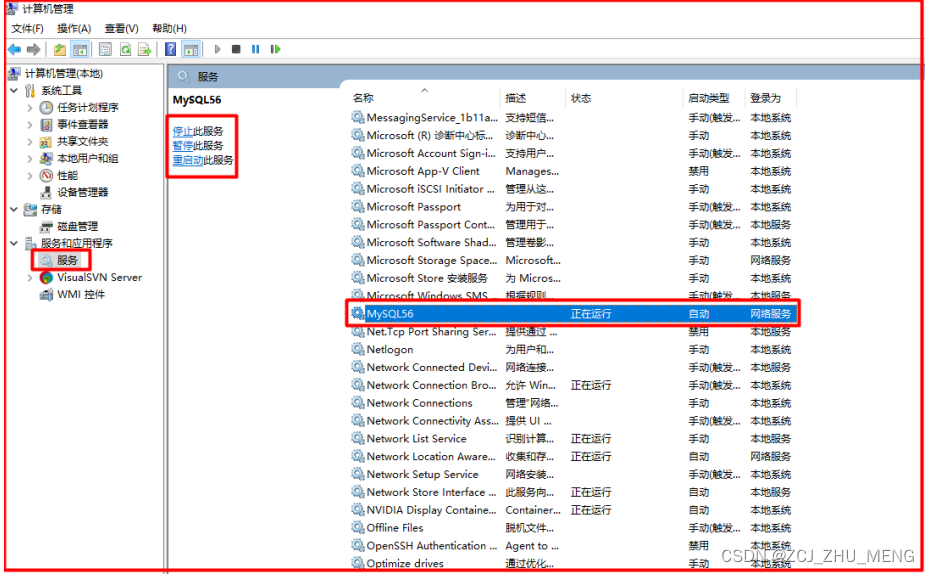Open the Properties toolbar icon
Image resolution: width=929 pixels, height=574 pixels.
(105, 49)
